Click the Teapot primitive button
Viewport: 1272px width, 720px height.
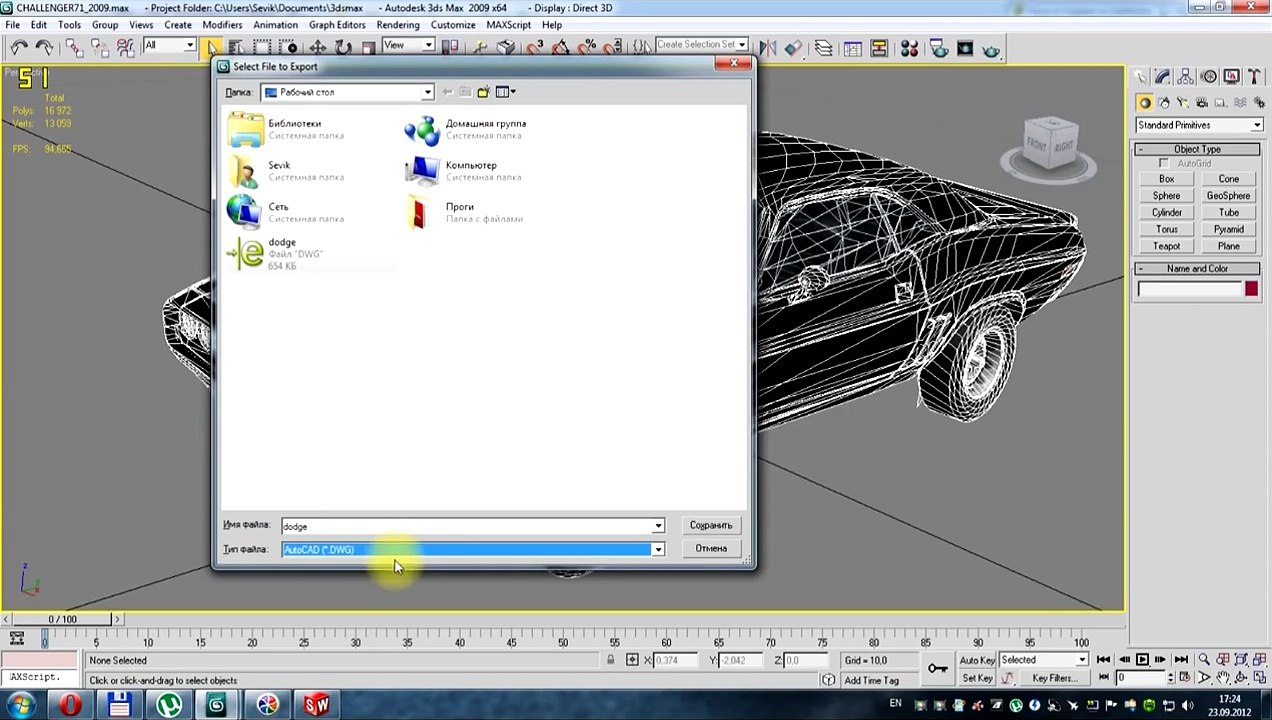pos(1166,246)
